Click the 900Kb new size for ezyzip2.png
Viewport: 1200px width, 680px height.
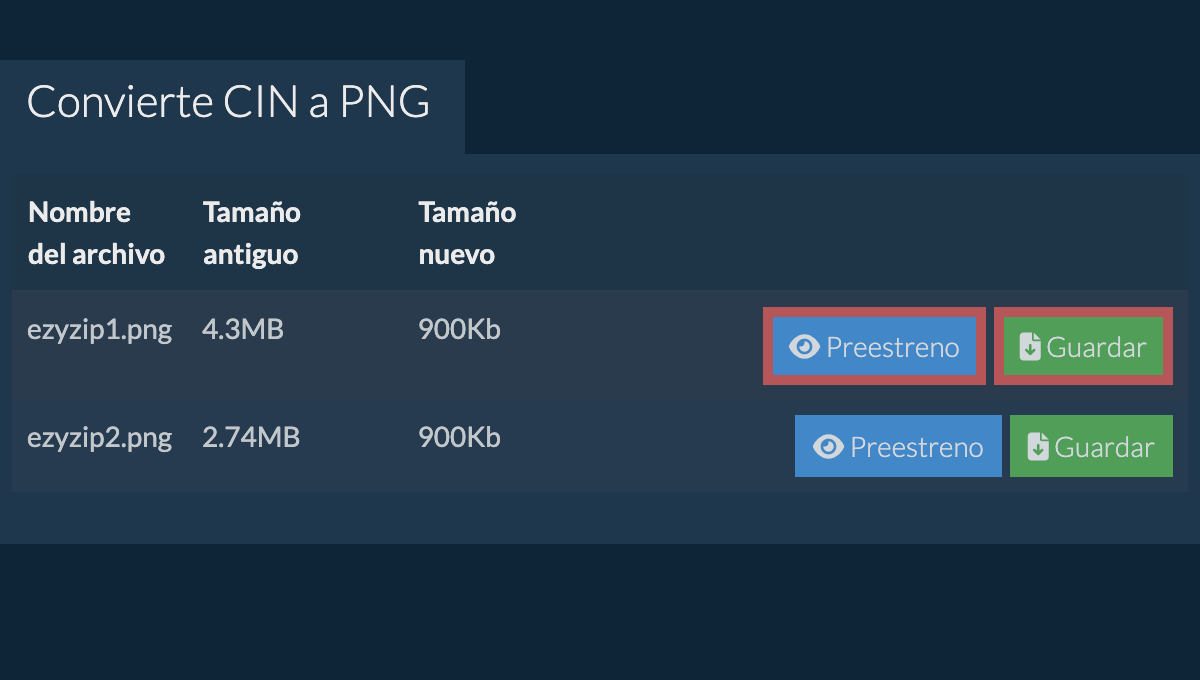coord(459,438)
